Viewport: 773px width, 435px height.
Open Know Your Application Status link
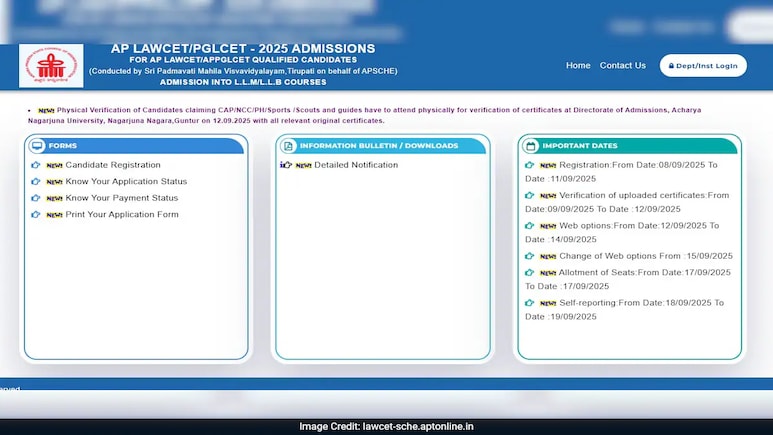[126, 181]
